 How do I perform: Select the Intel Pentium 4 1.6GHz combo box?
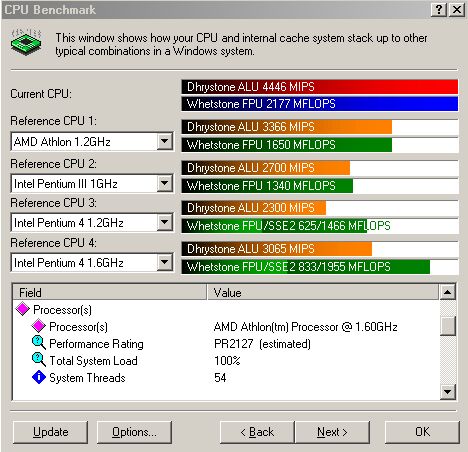(x=92, y=262)
